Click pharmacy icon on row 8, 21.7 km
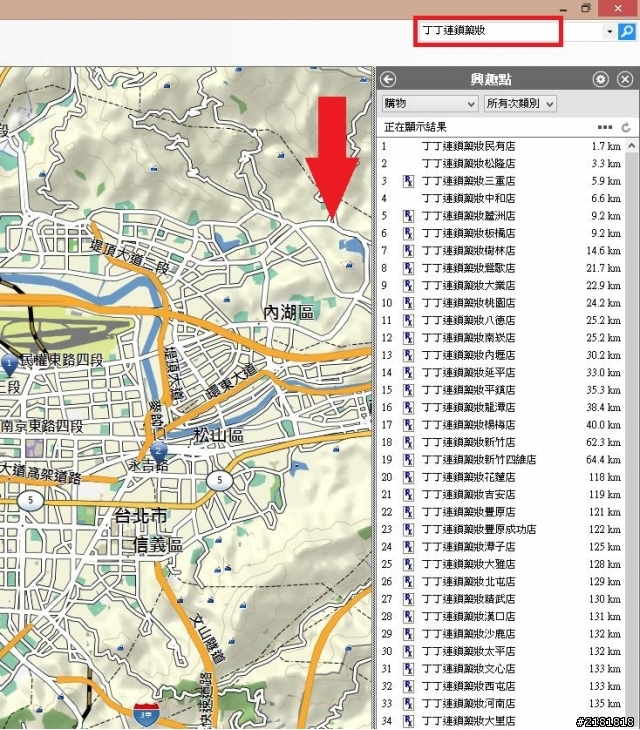Image resolution: width=640 pixels, height=730 pixels. [408, 268]
